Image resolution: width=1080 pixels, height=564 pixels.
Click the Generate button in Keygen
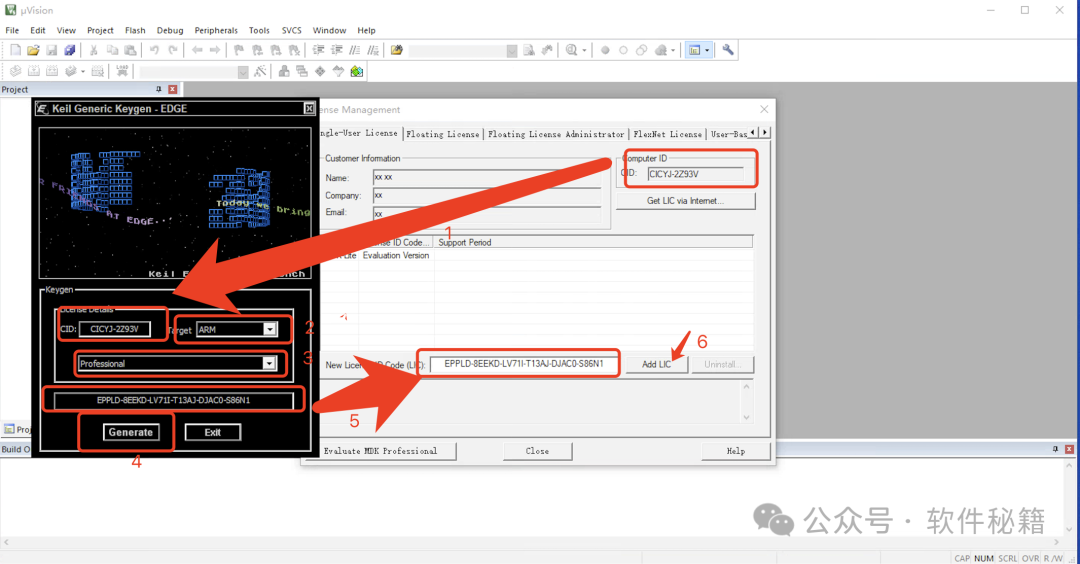point(131,432)
